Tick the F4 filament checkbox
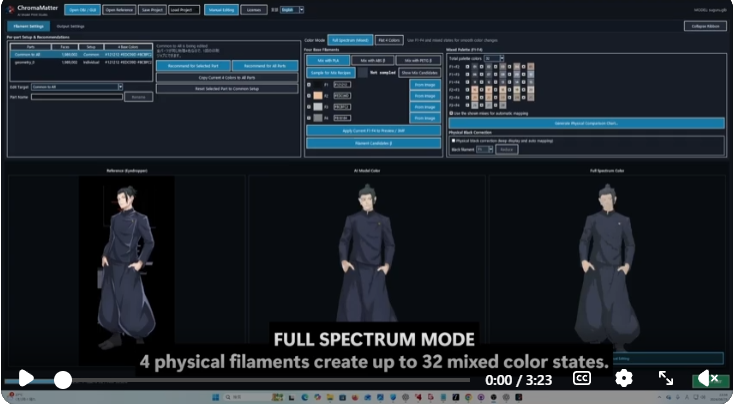The width and height of the screenshot is (736, 404). 309,118
